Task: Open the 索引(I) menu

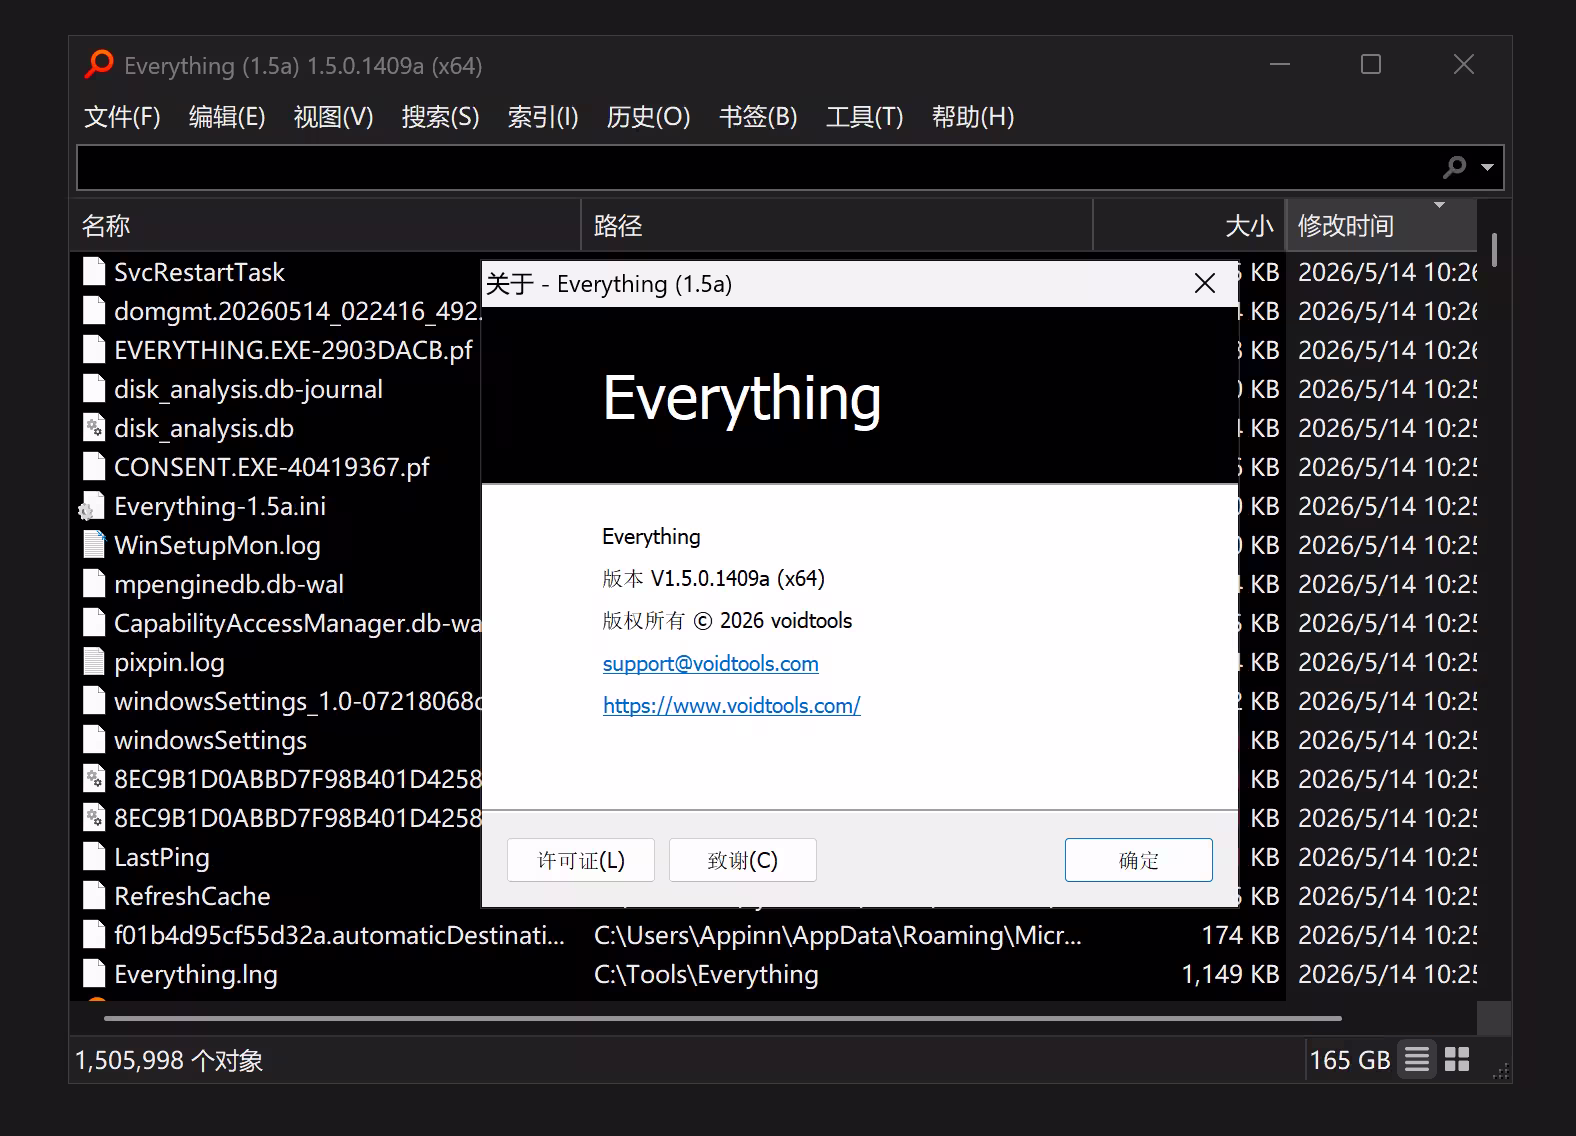Action: (543, 117)
